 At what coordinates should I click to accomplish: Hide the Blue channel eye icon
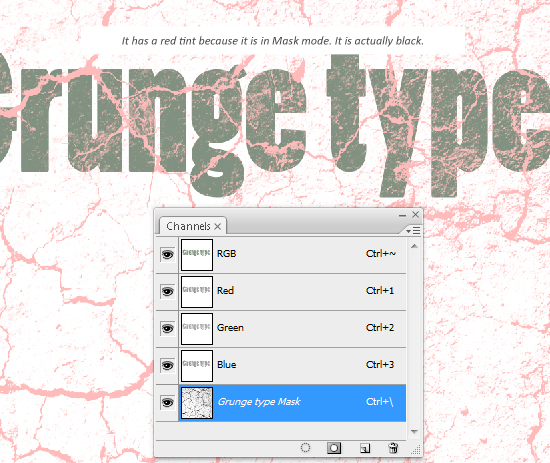tap(167, 365)
